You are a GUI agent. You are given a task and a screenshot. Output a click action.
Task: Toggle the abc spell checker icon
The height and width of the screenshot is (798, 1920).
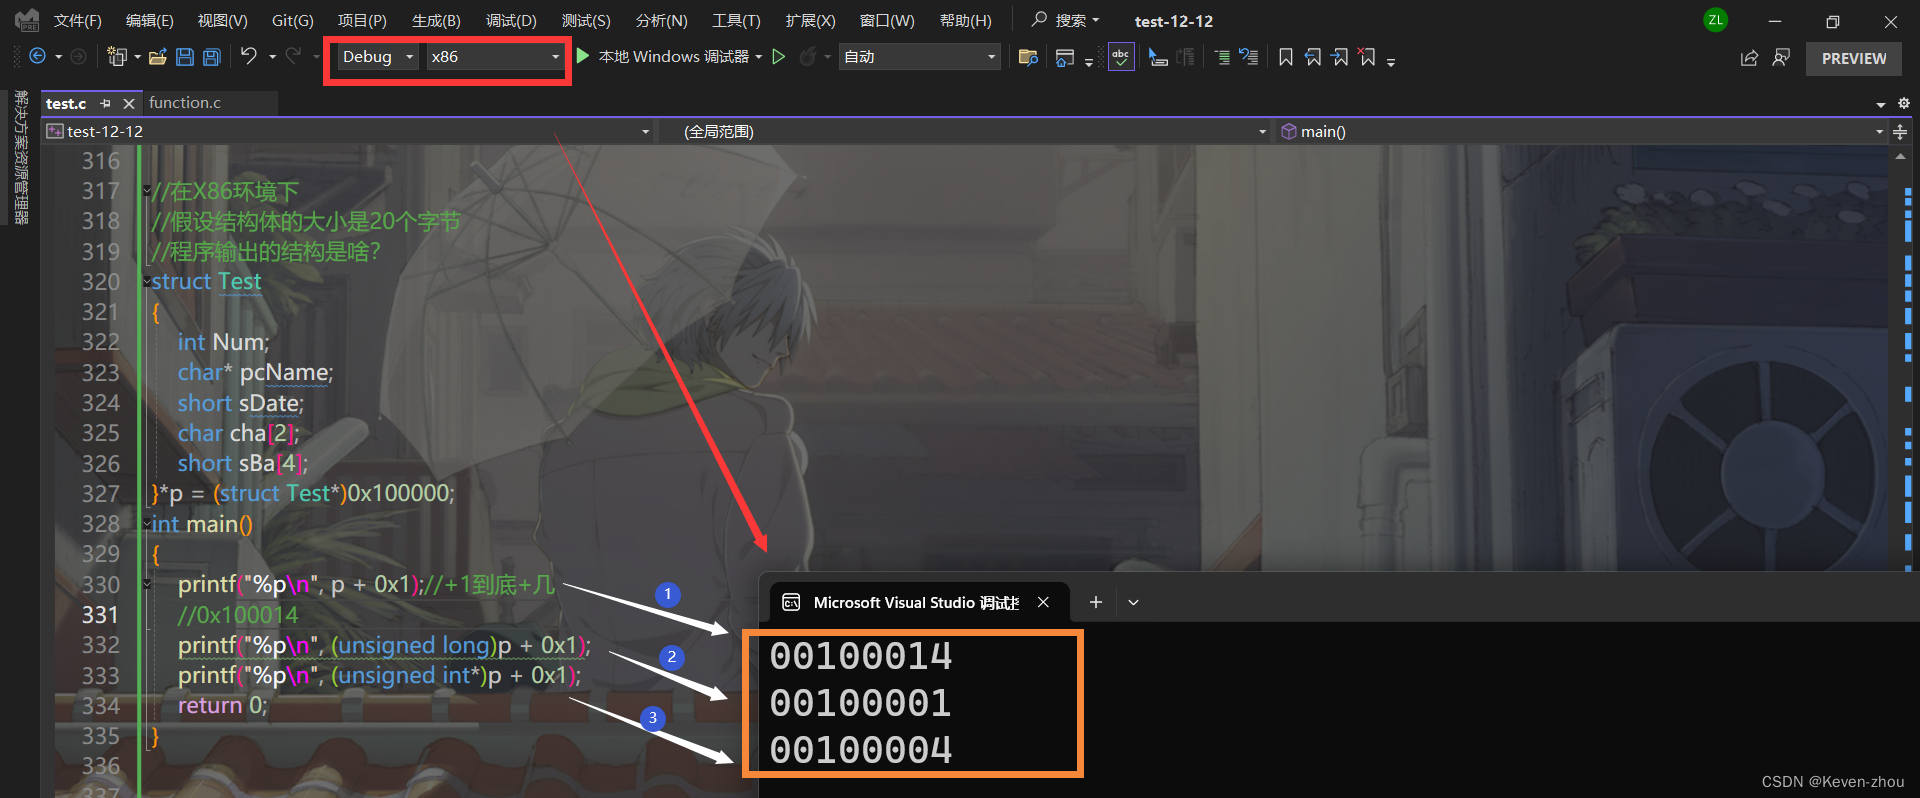[x=1121, y=57]
